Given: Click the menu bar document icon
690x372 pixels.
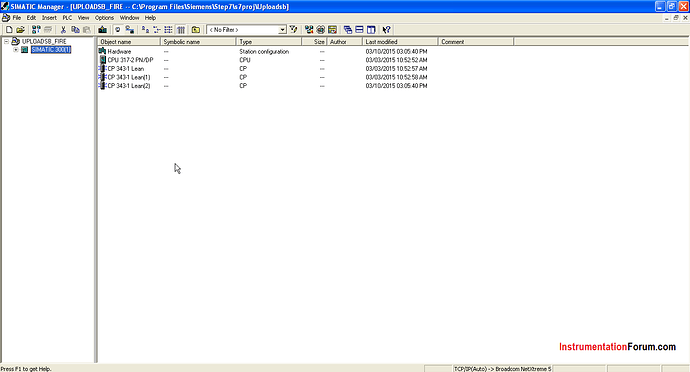Looking at the screenshot, I should pyautogui.click(x=6, y=18).
